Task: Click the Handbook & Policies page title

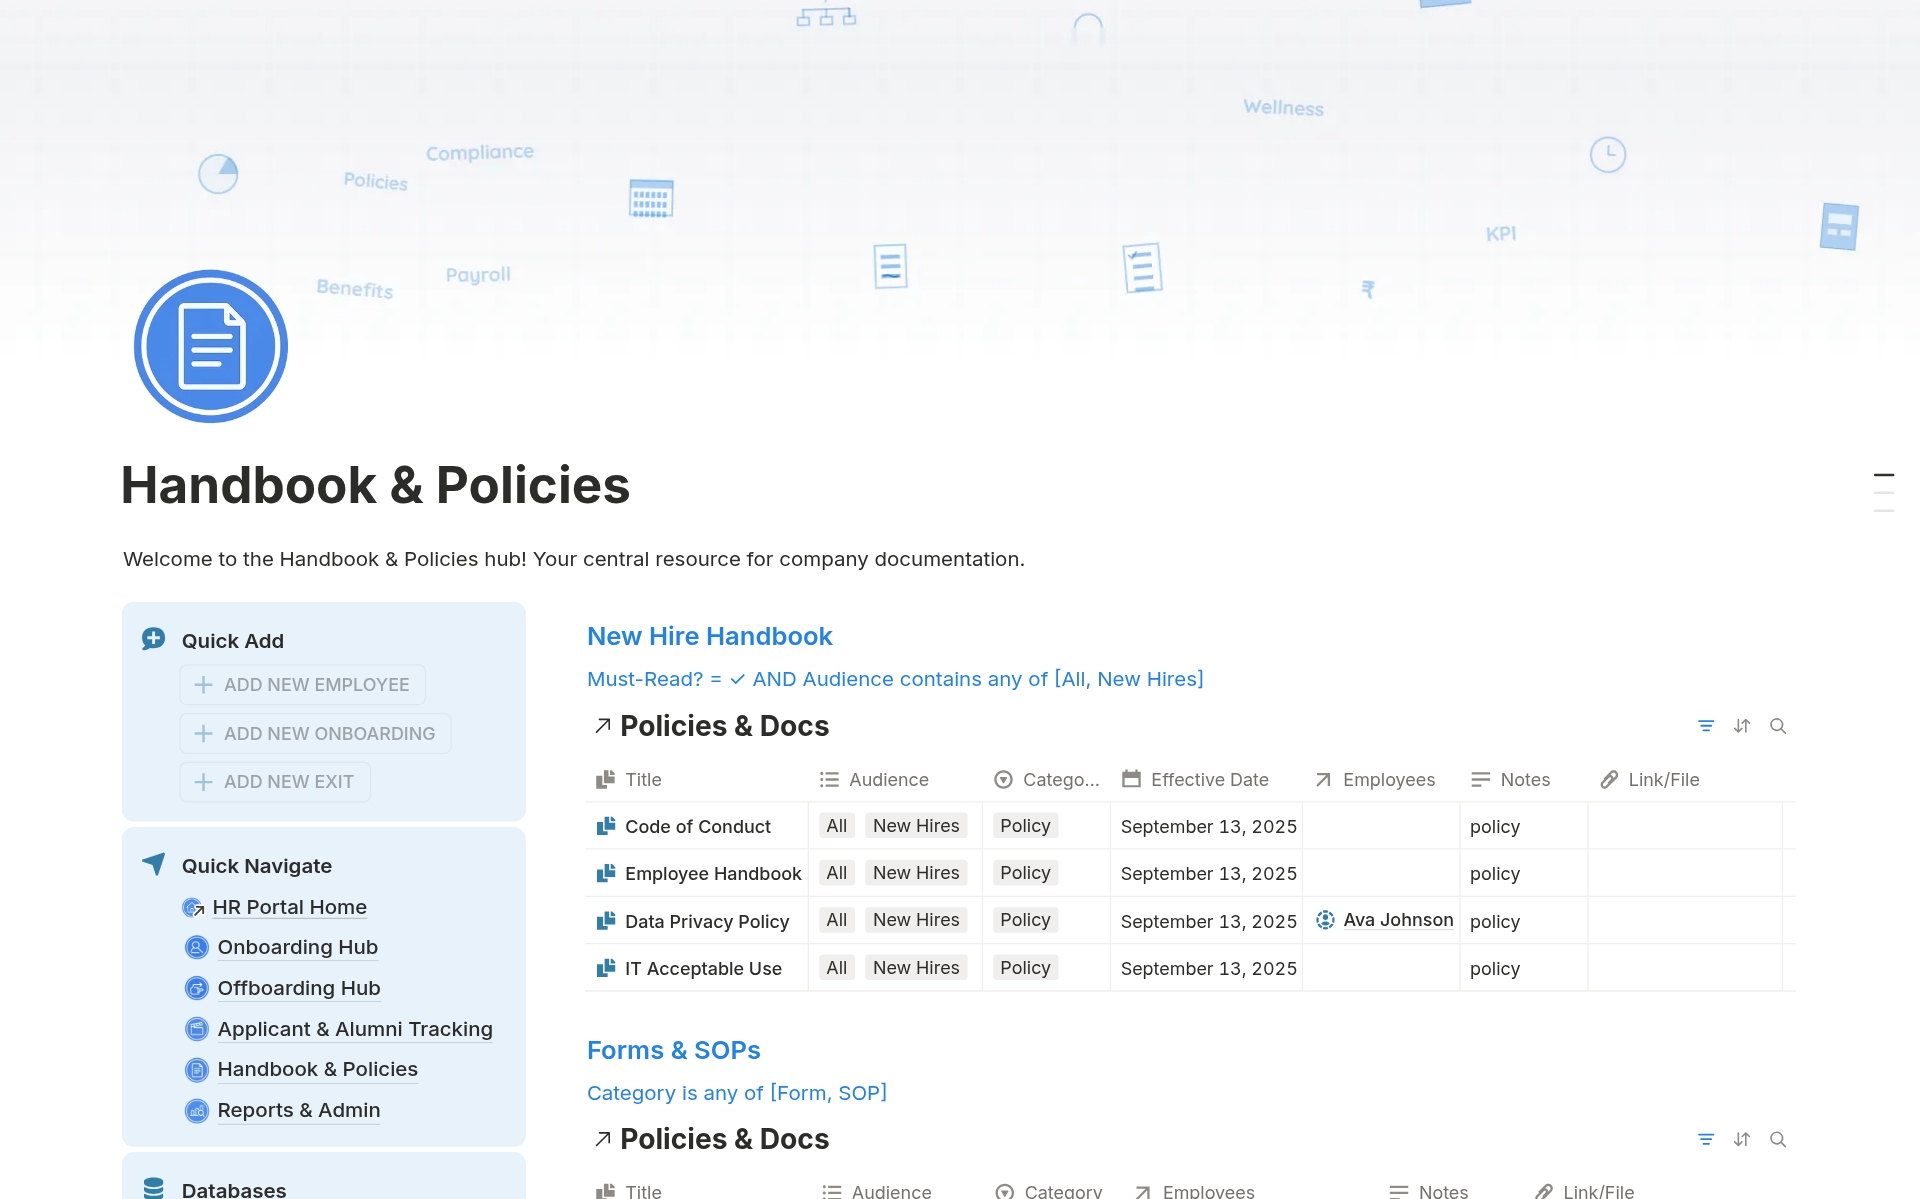Action: [375, 485]
